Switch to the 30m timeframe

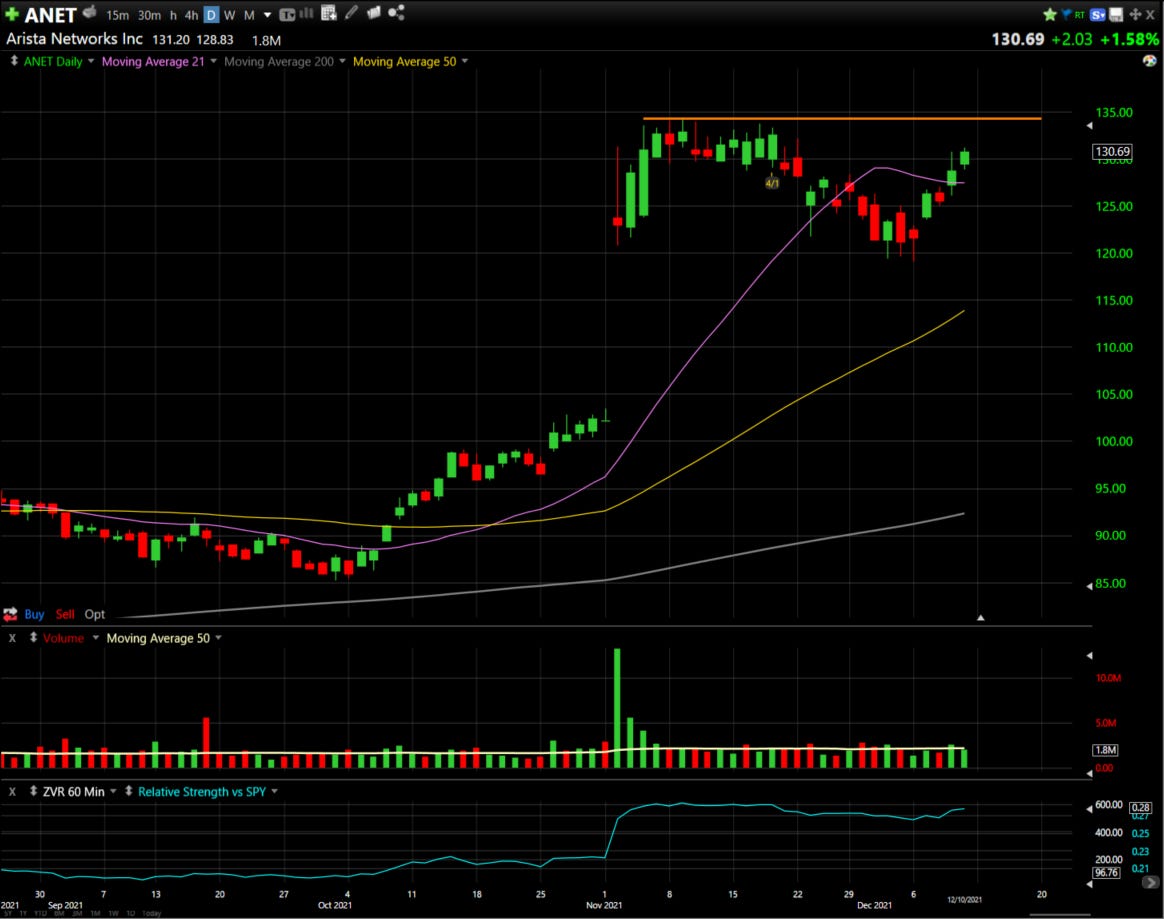(x=149, y=15)
